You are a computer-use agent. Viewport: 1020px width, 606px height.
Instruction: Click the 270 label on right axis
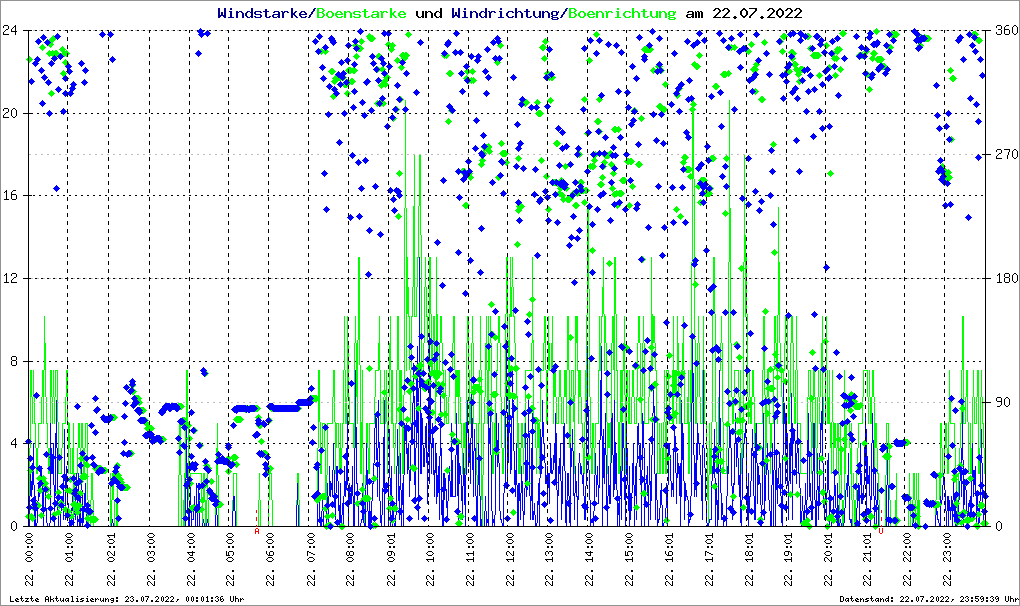click(1004, 154)
